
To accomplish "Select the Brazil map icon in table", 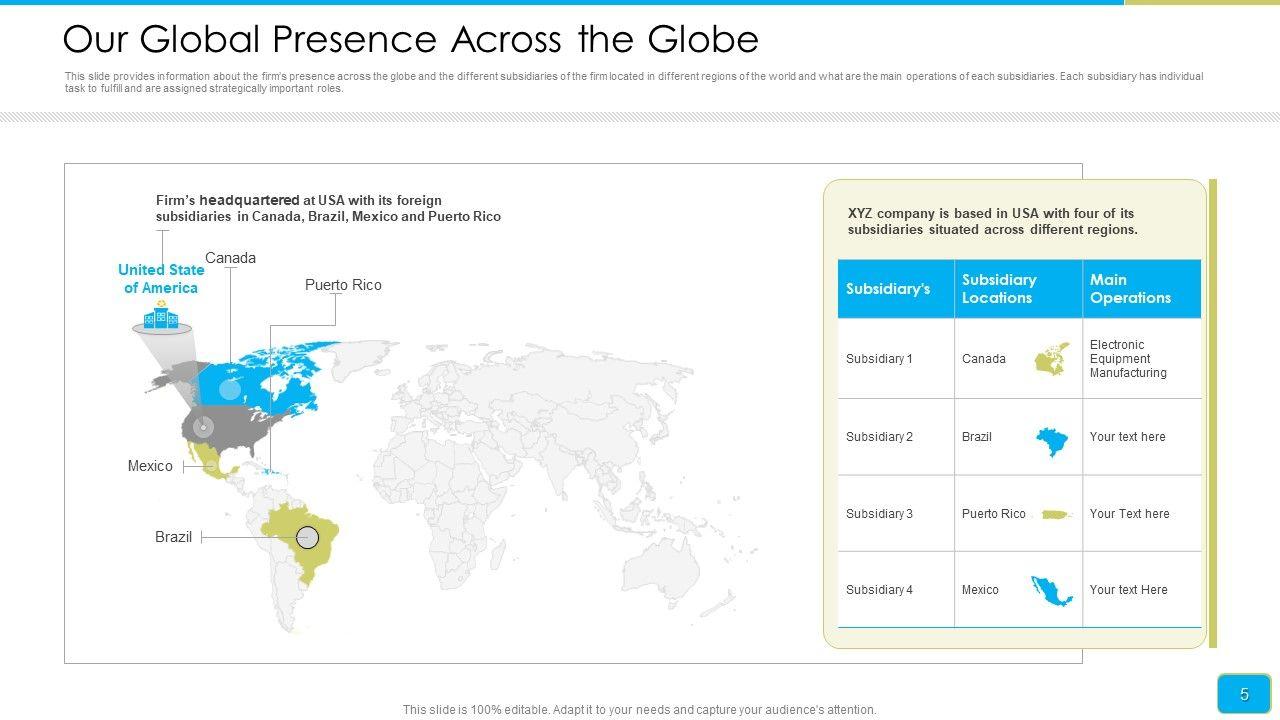I will (x=1051, y=440).
